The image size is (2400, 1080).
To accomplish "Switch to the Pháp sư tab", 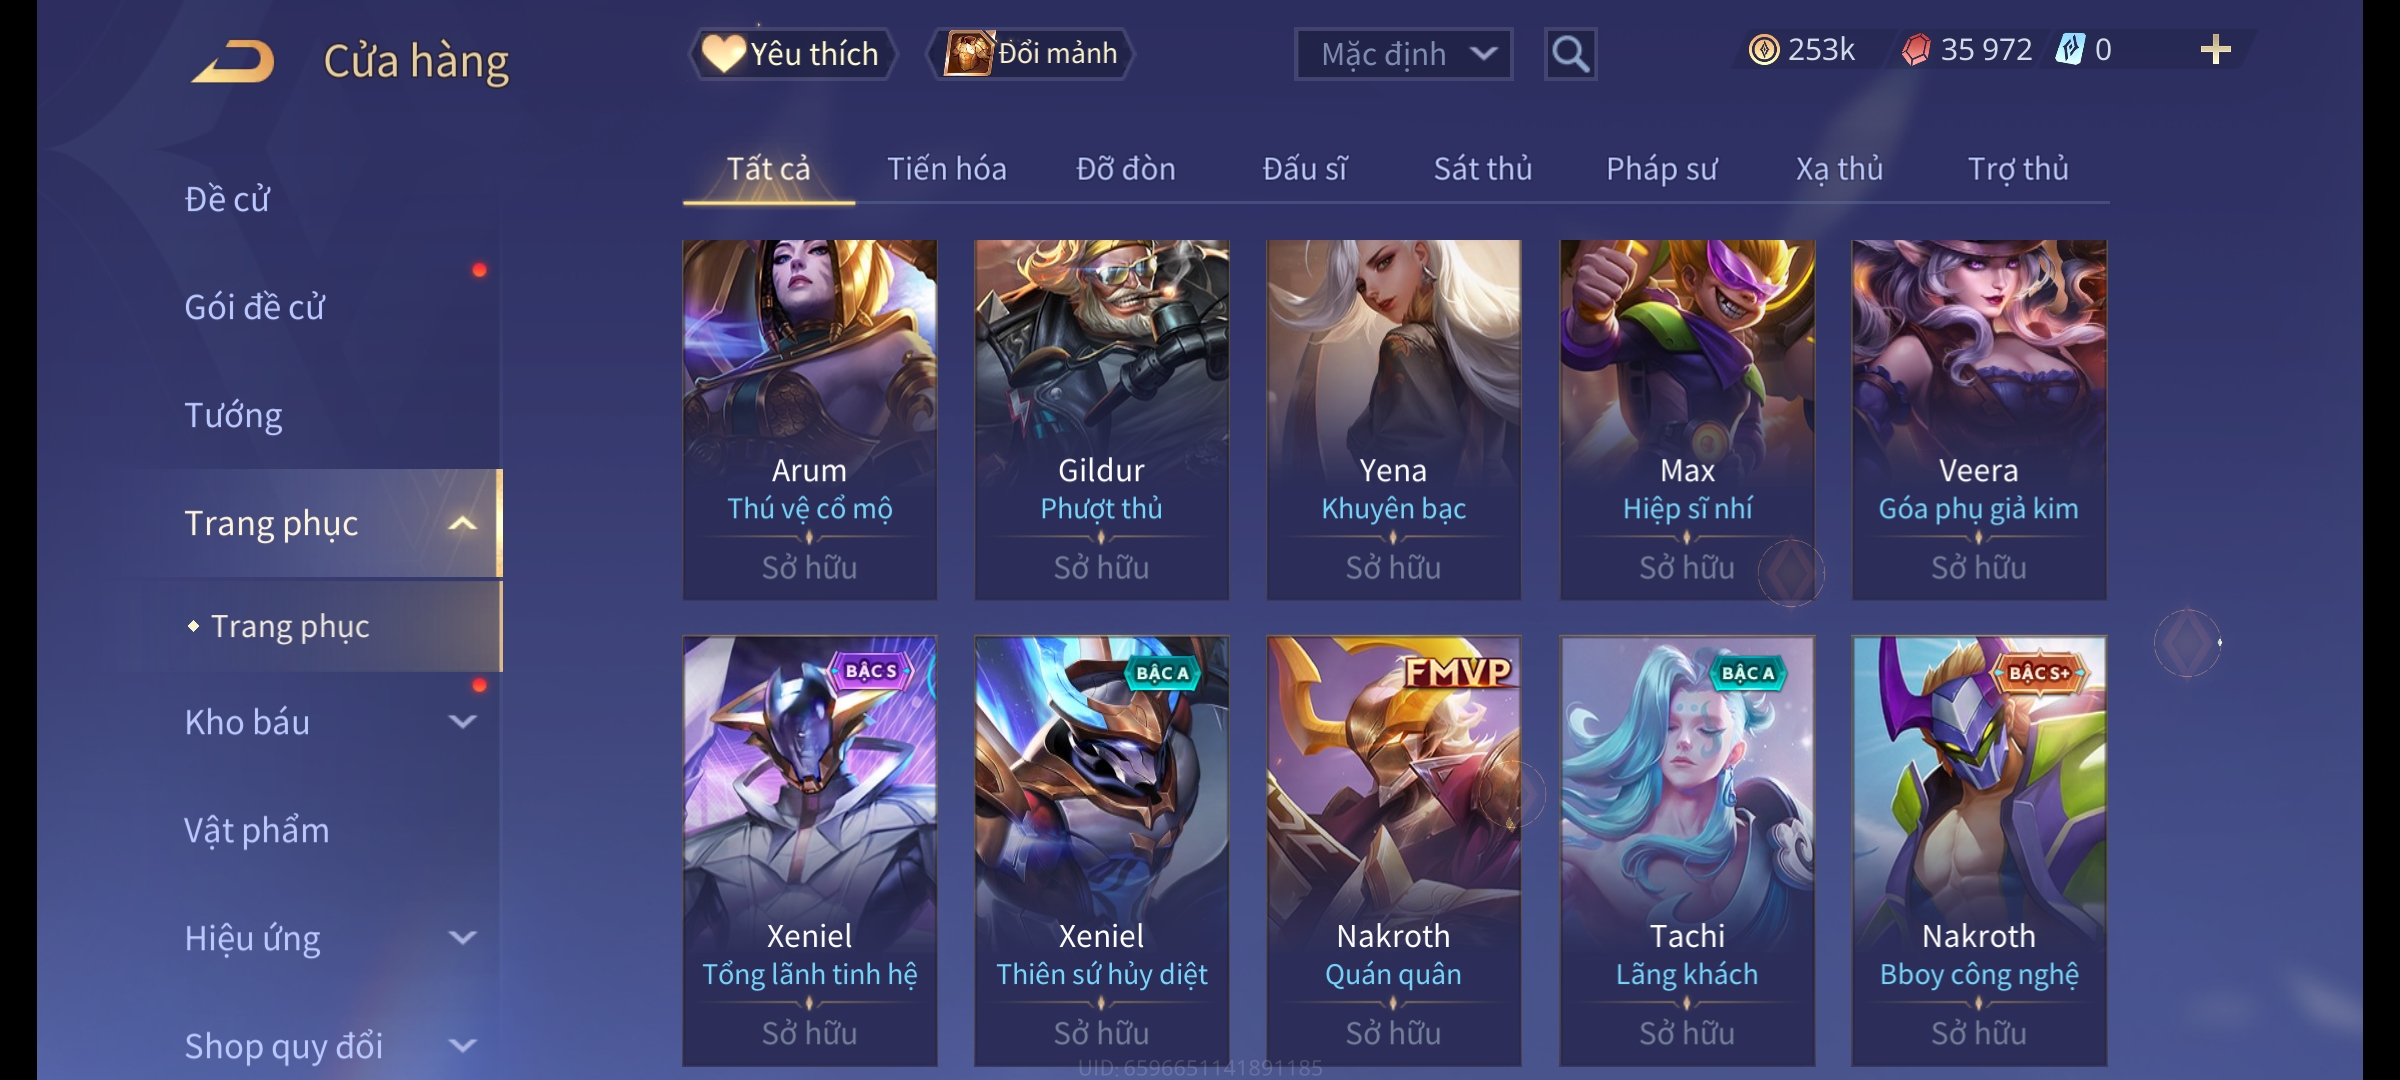I will [x=1661, y=169].
